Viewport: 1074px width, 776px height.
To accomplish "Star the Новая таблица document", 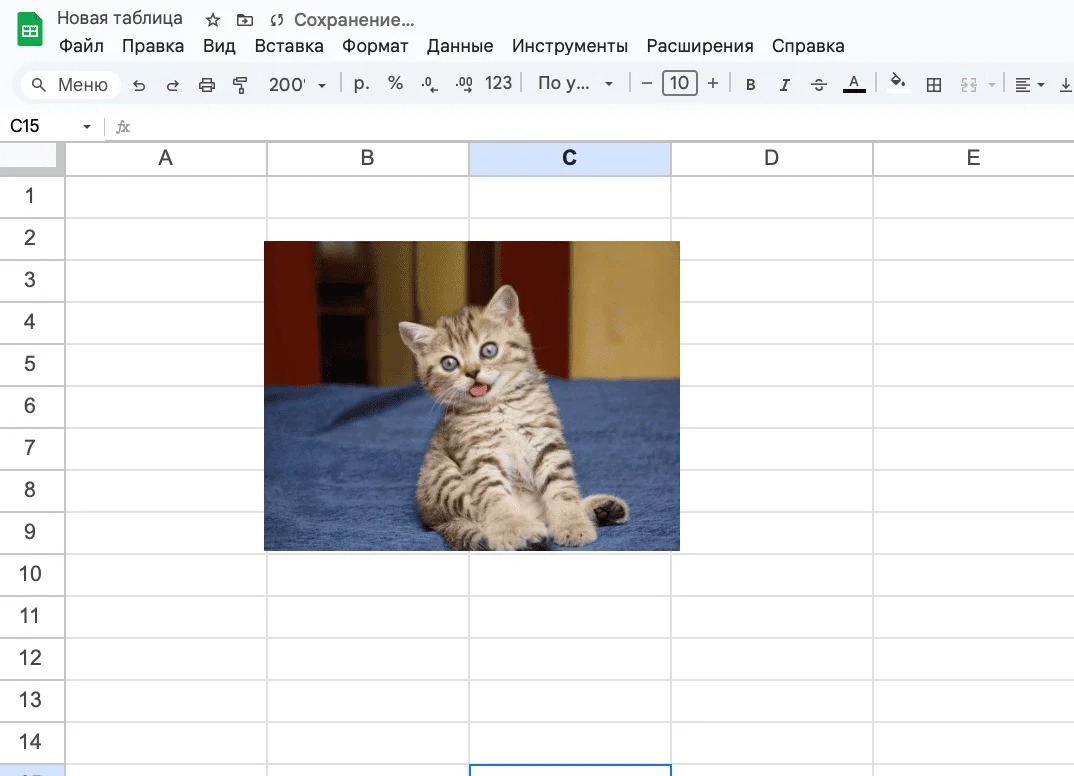I will coord(213,20).
